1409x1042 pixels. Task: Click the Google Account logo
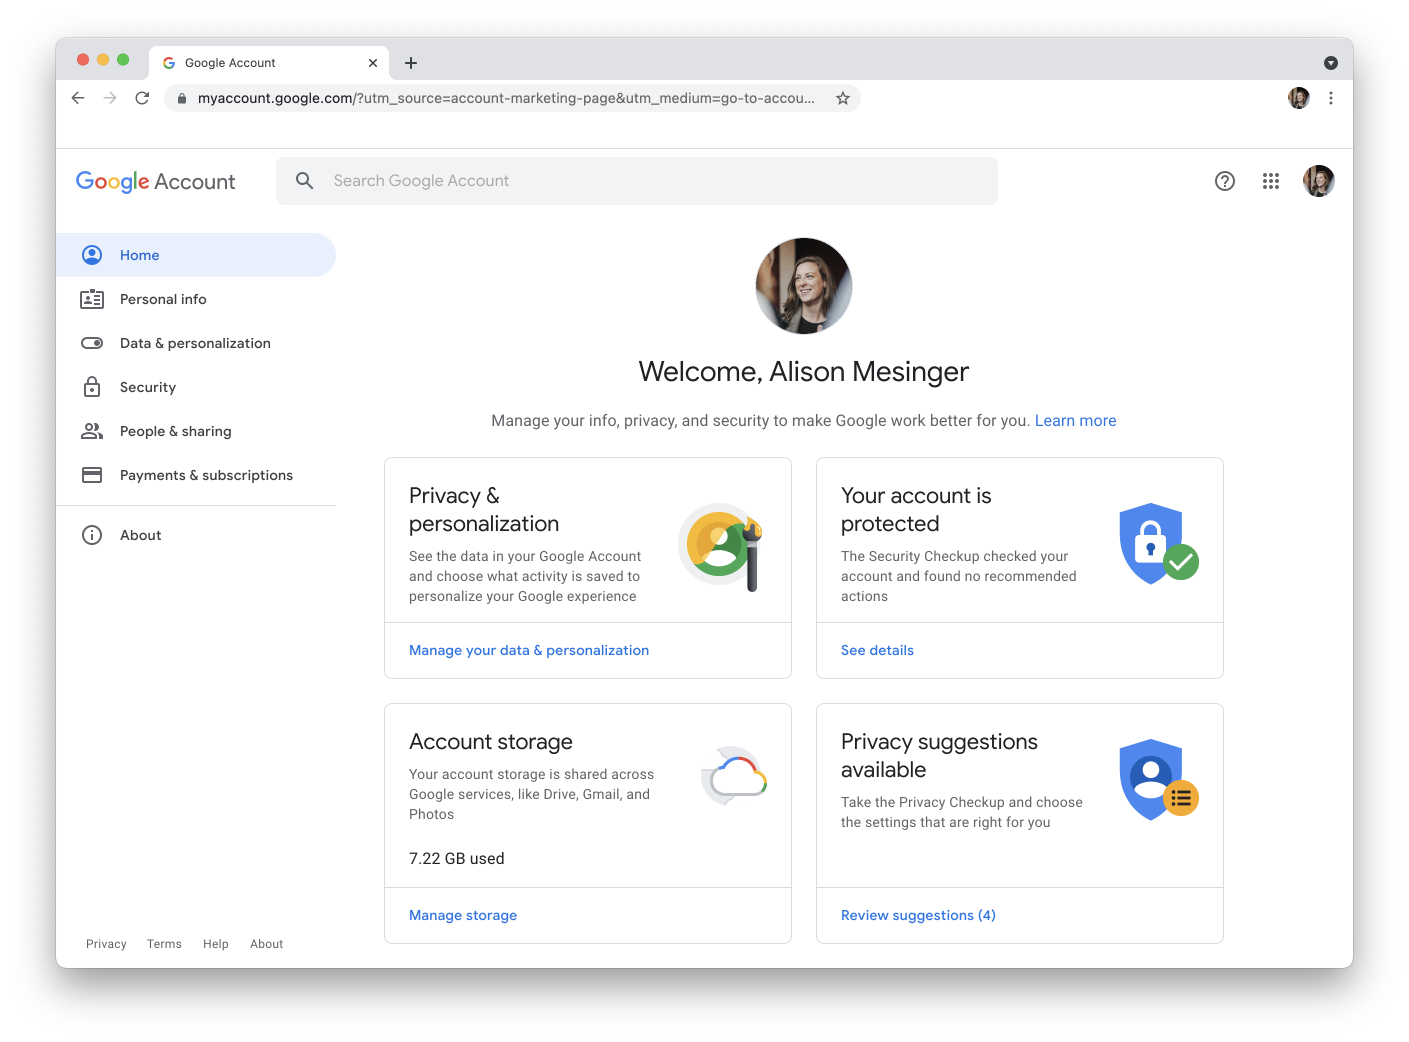[156, 181]
